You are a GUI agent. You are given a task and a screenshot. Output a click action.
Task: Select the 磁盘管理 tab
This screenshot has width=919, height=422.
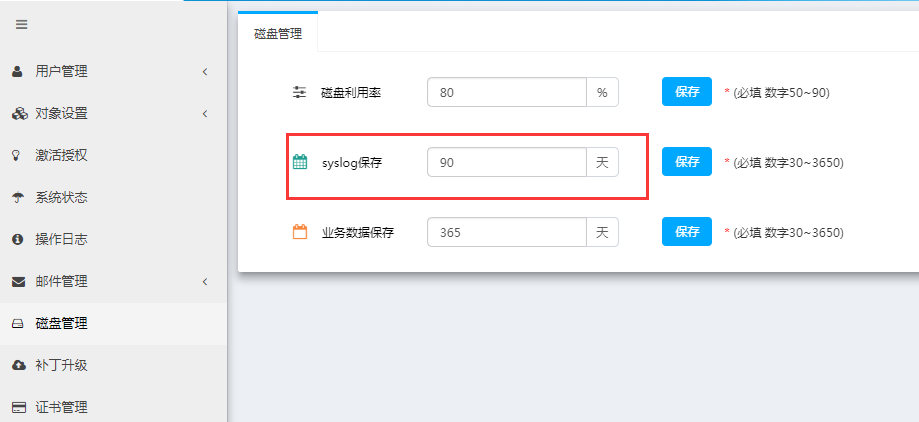tap(278, 33)
